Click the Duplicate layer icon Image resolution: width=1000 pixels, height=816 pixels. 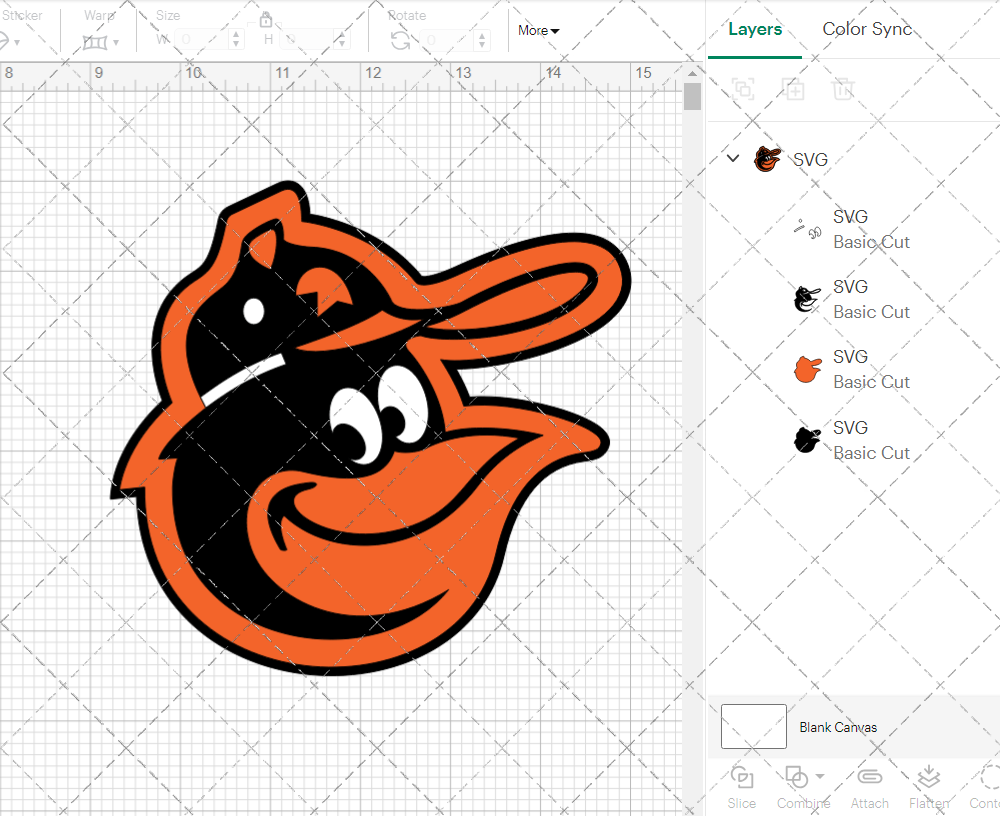(794, 89)
